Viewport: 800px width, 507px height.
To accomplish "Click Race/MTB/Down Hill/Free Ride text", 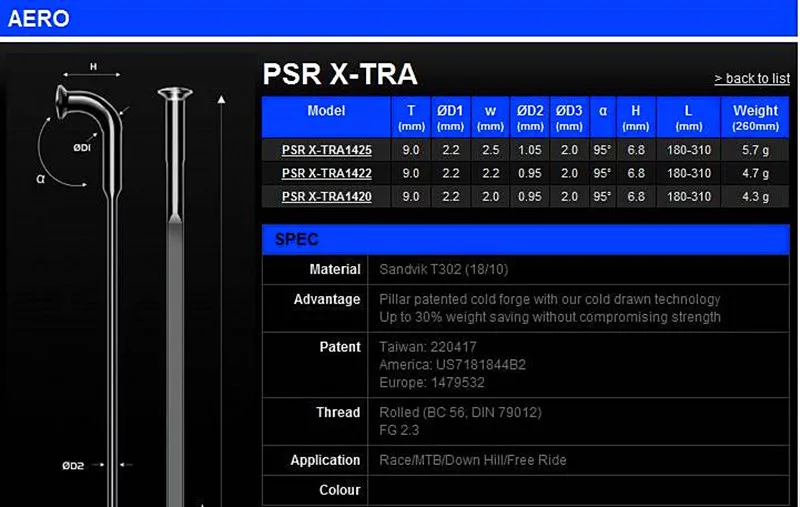I will pyautogui.click(x=472, y=460).
